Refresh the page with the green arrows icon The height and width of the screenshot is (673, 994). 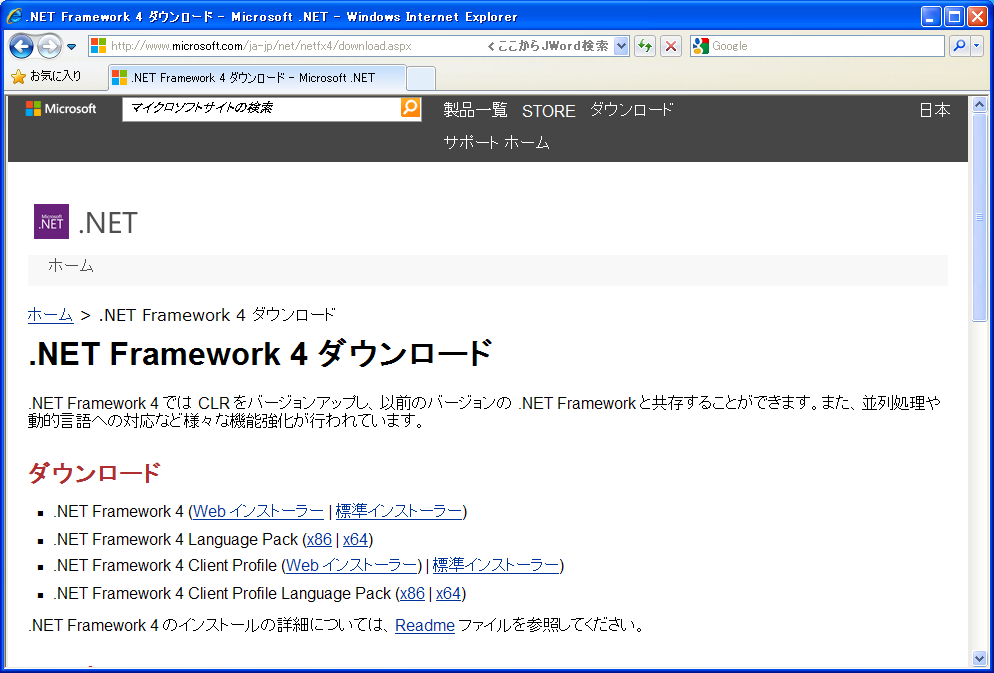click(x=645, y=46)
